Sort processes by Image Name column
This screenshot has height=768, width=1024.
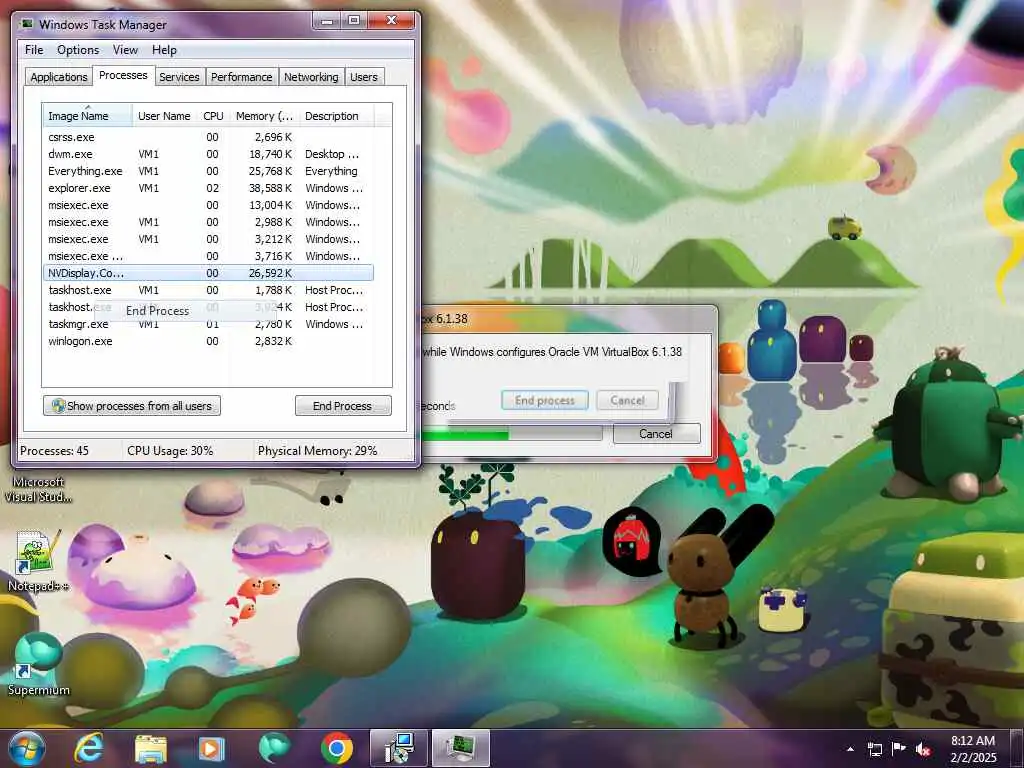tap(88, 116)
